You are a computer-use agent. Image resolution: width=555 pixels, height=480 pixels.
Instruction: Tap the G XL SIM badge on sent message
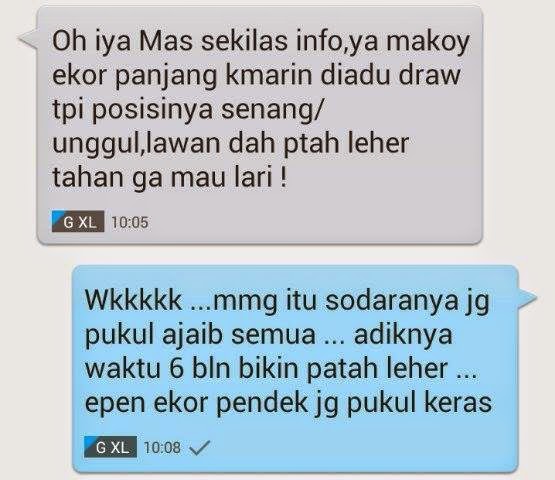pyautogui.click(x=110, y=447)
